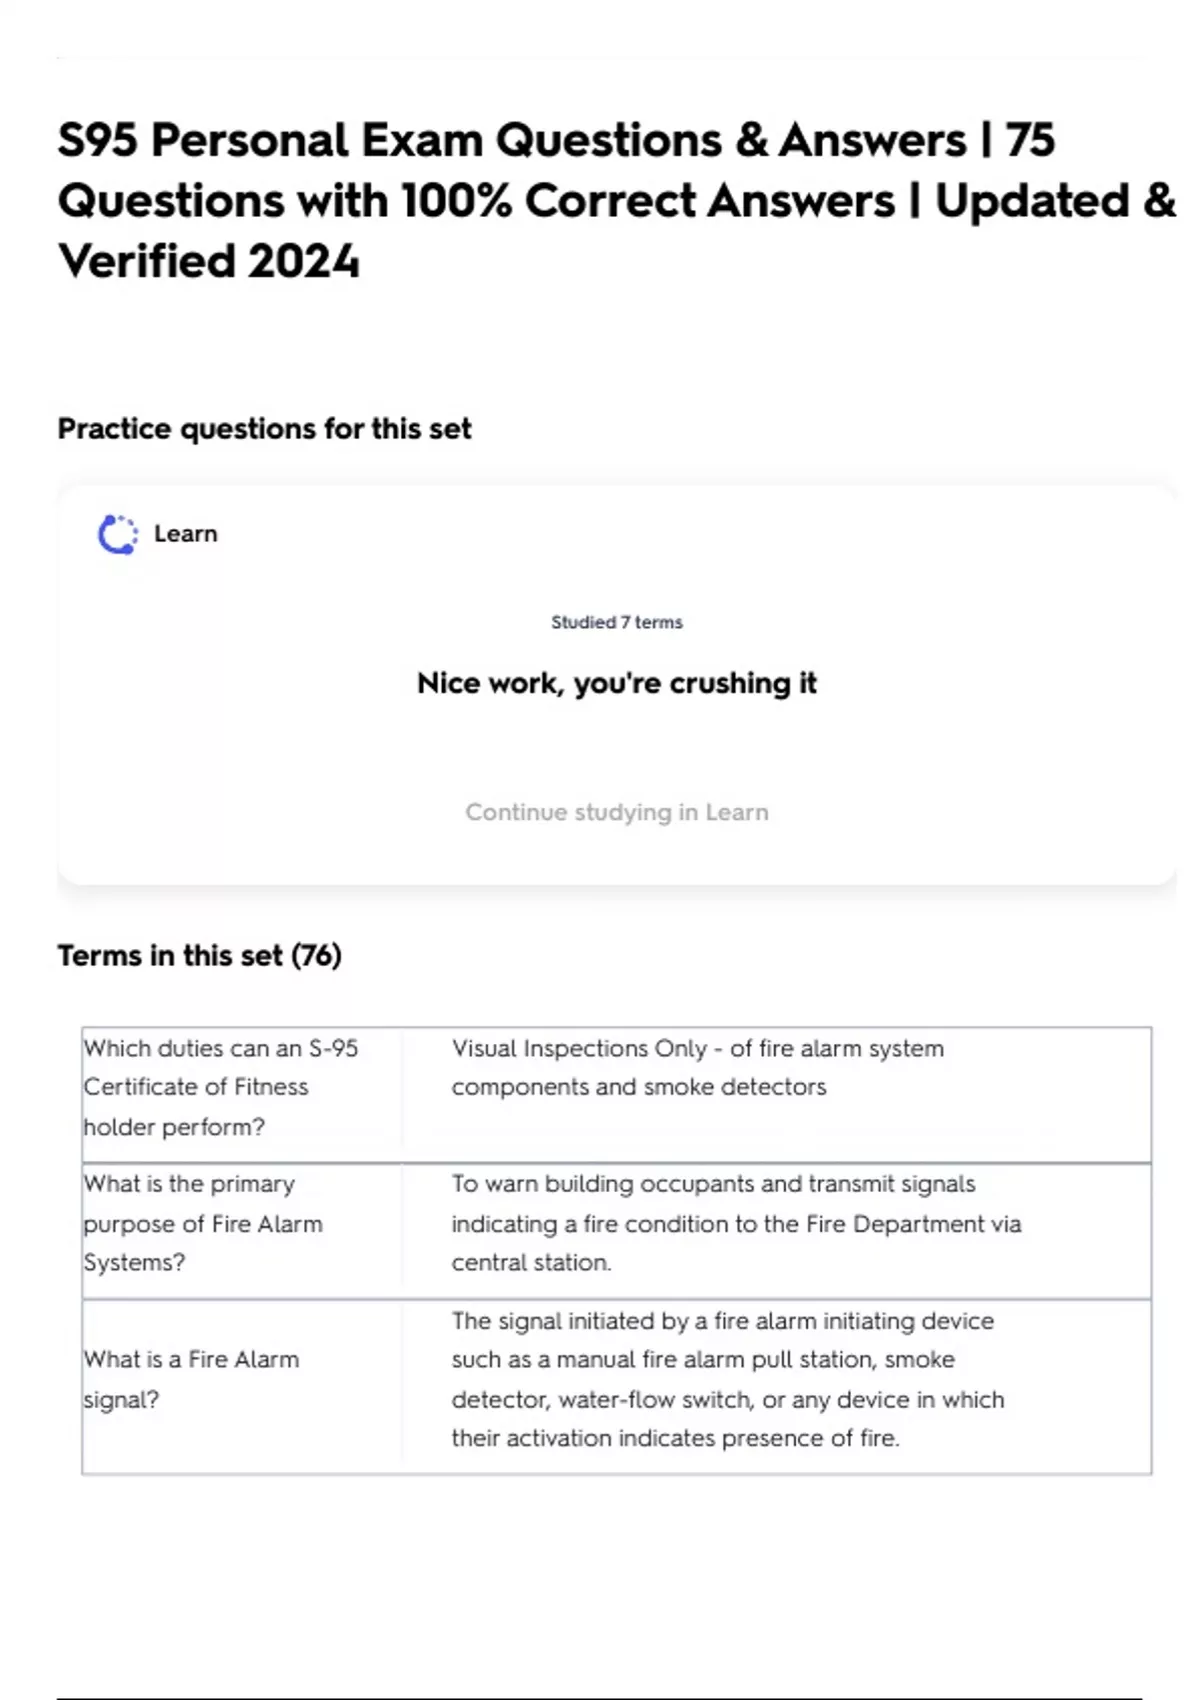
Task: Click the signal initiated by device answer
Action: pyautogui.click(x=776, y=1380)
